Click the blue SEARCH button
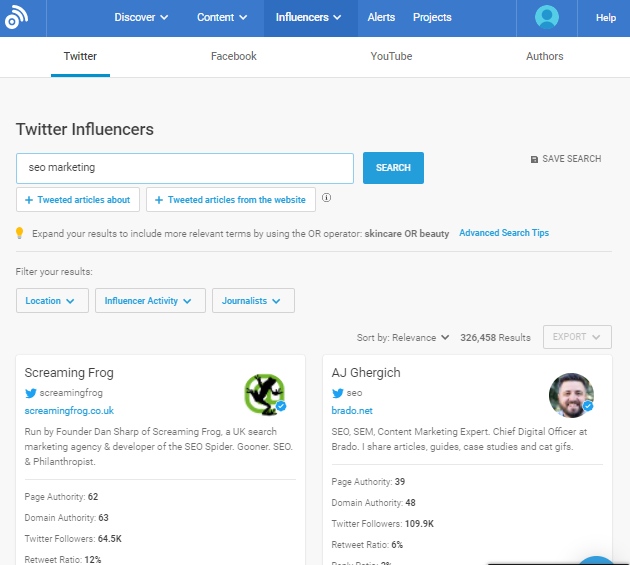Image resolution: width=630 pixels, height=565 pixels. 393,168
